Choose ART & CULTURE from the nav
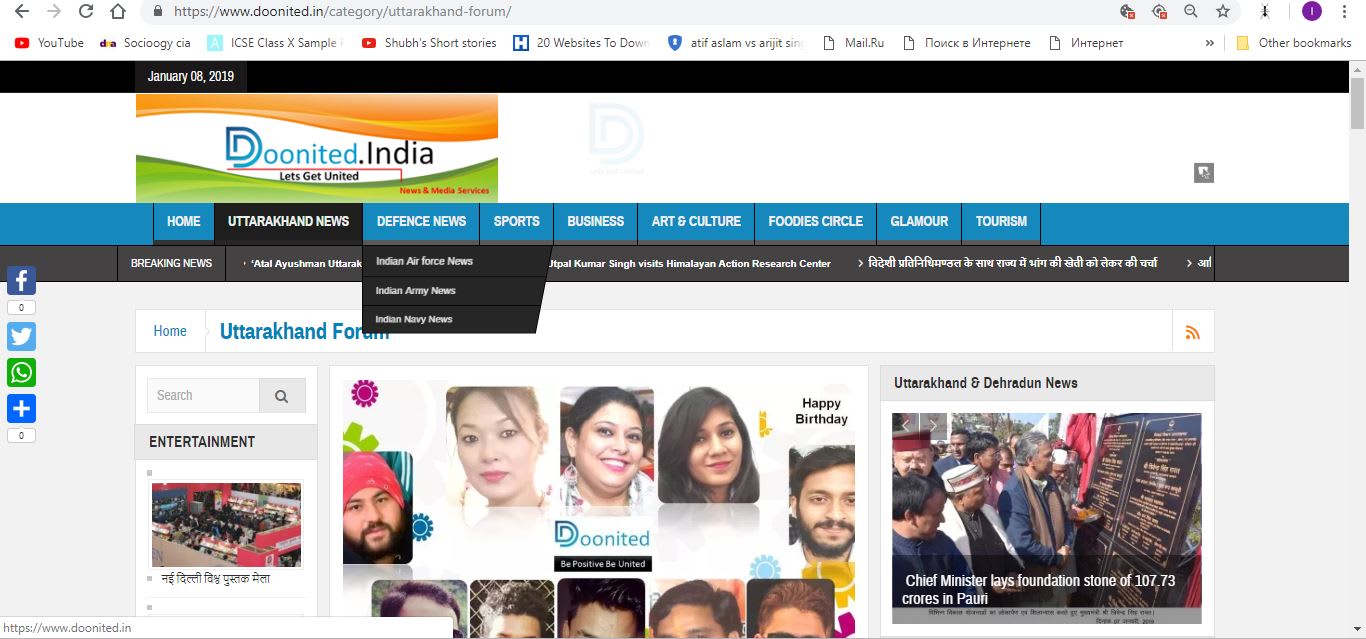 pyautogui.click(x=696, y=222)
